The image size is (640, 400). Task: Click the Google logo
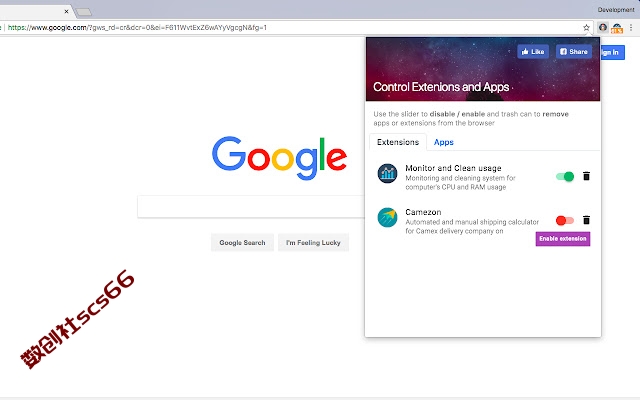[279, 158]
